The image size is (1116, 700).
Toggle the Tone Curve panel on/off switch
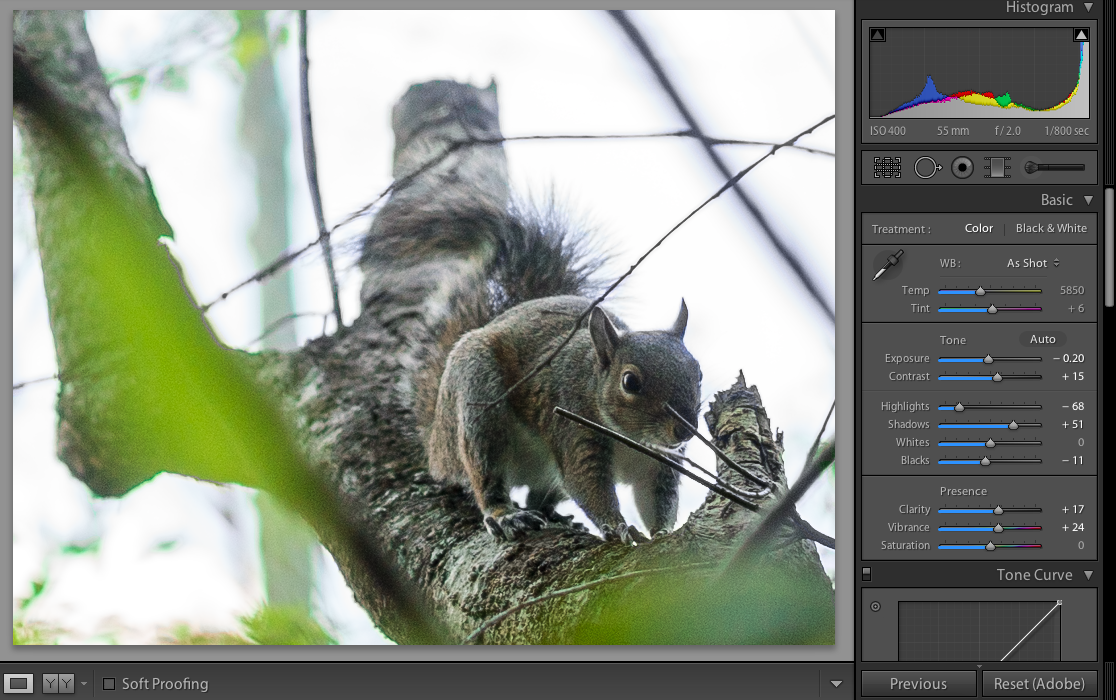[x=866, y=574]
